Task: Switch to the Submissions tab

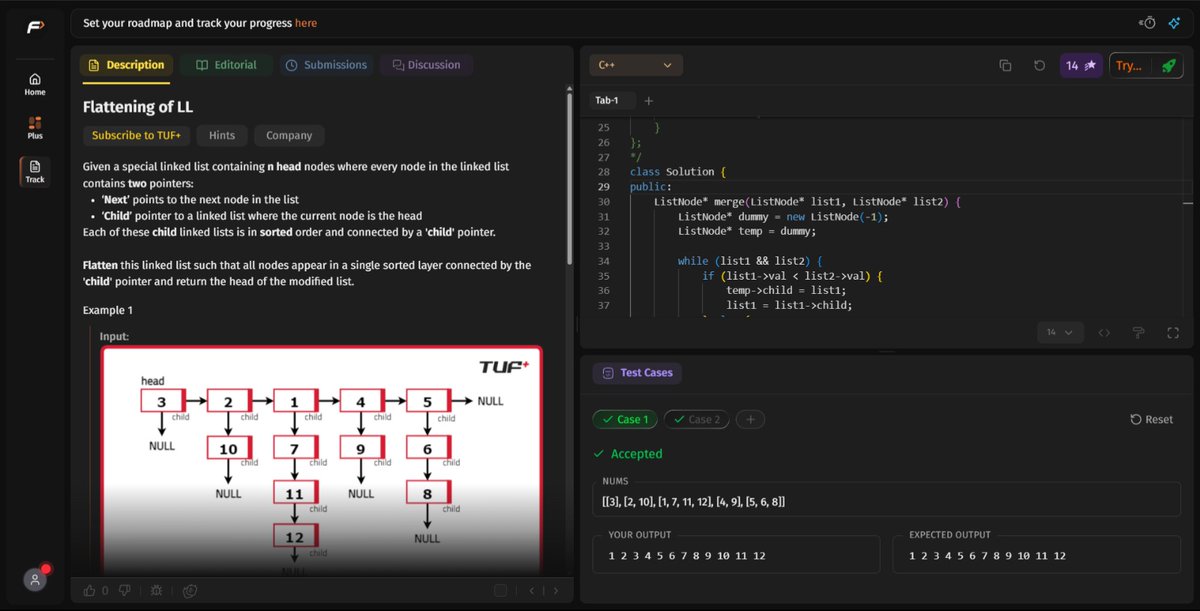Action: coord(326,65)
